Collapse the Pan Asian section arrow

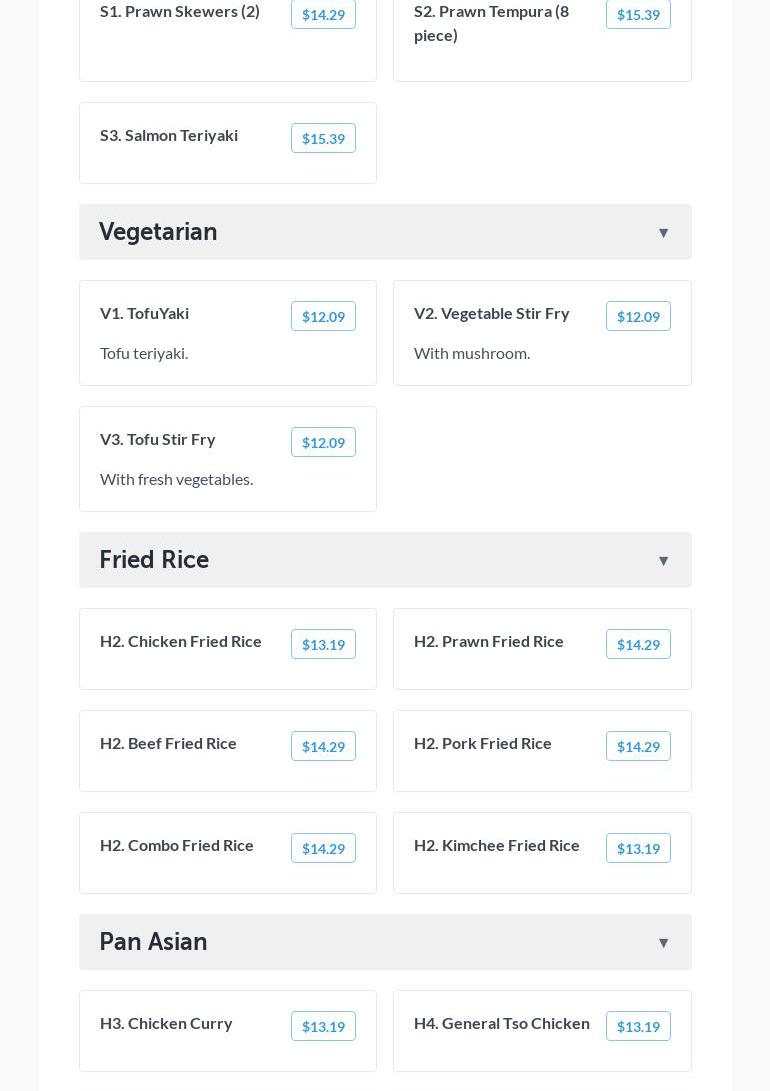(x=663, y=943)
